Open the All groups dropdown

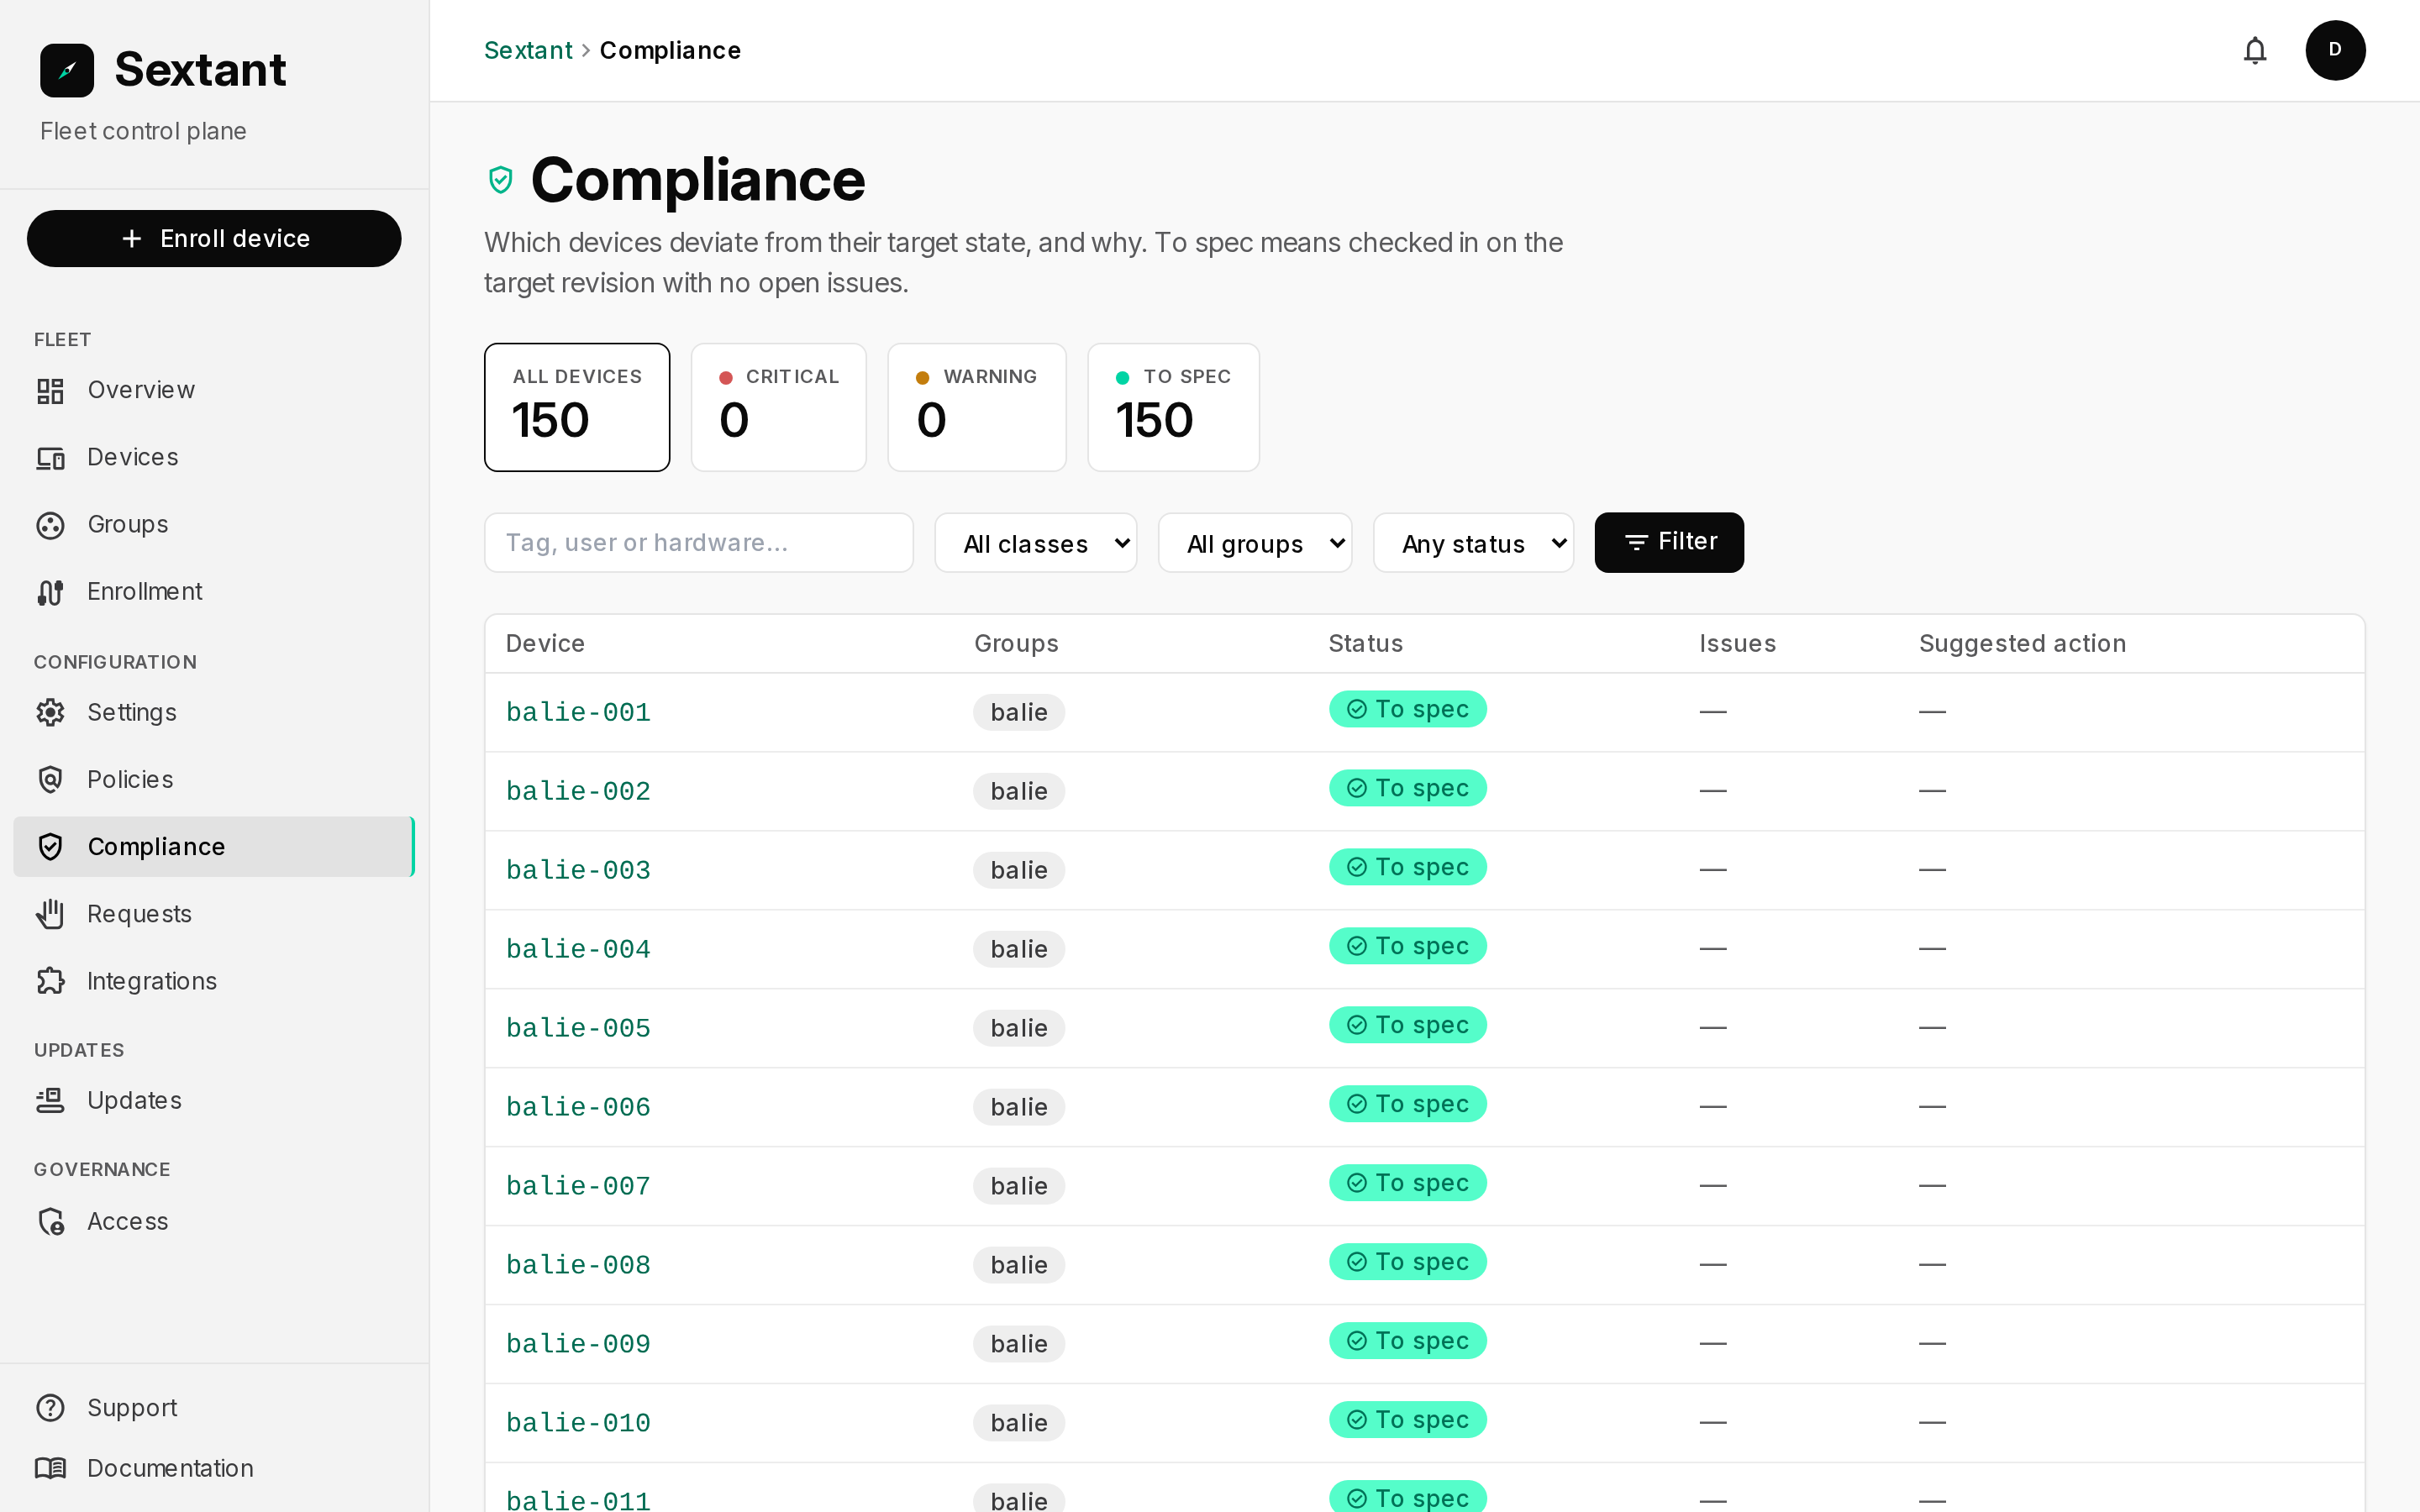coord(1254,543)
